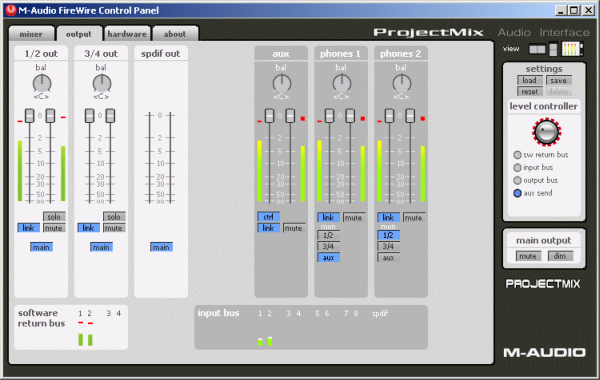Screen dimensions: 600x380
Task: Select input bus radio button
Action: [x=517, y=168]
